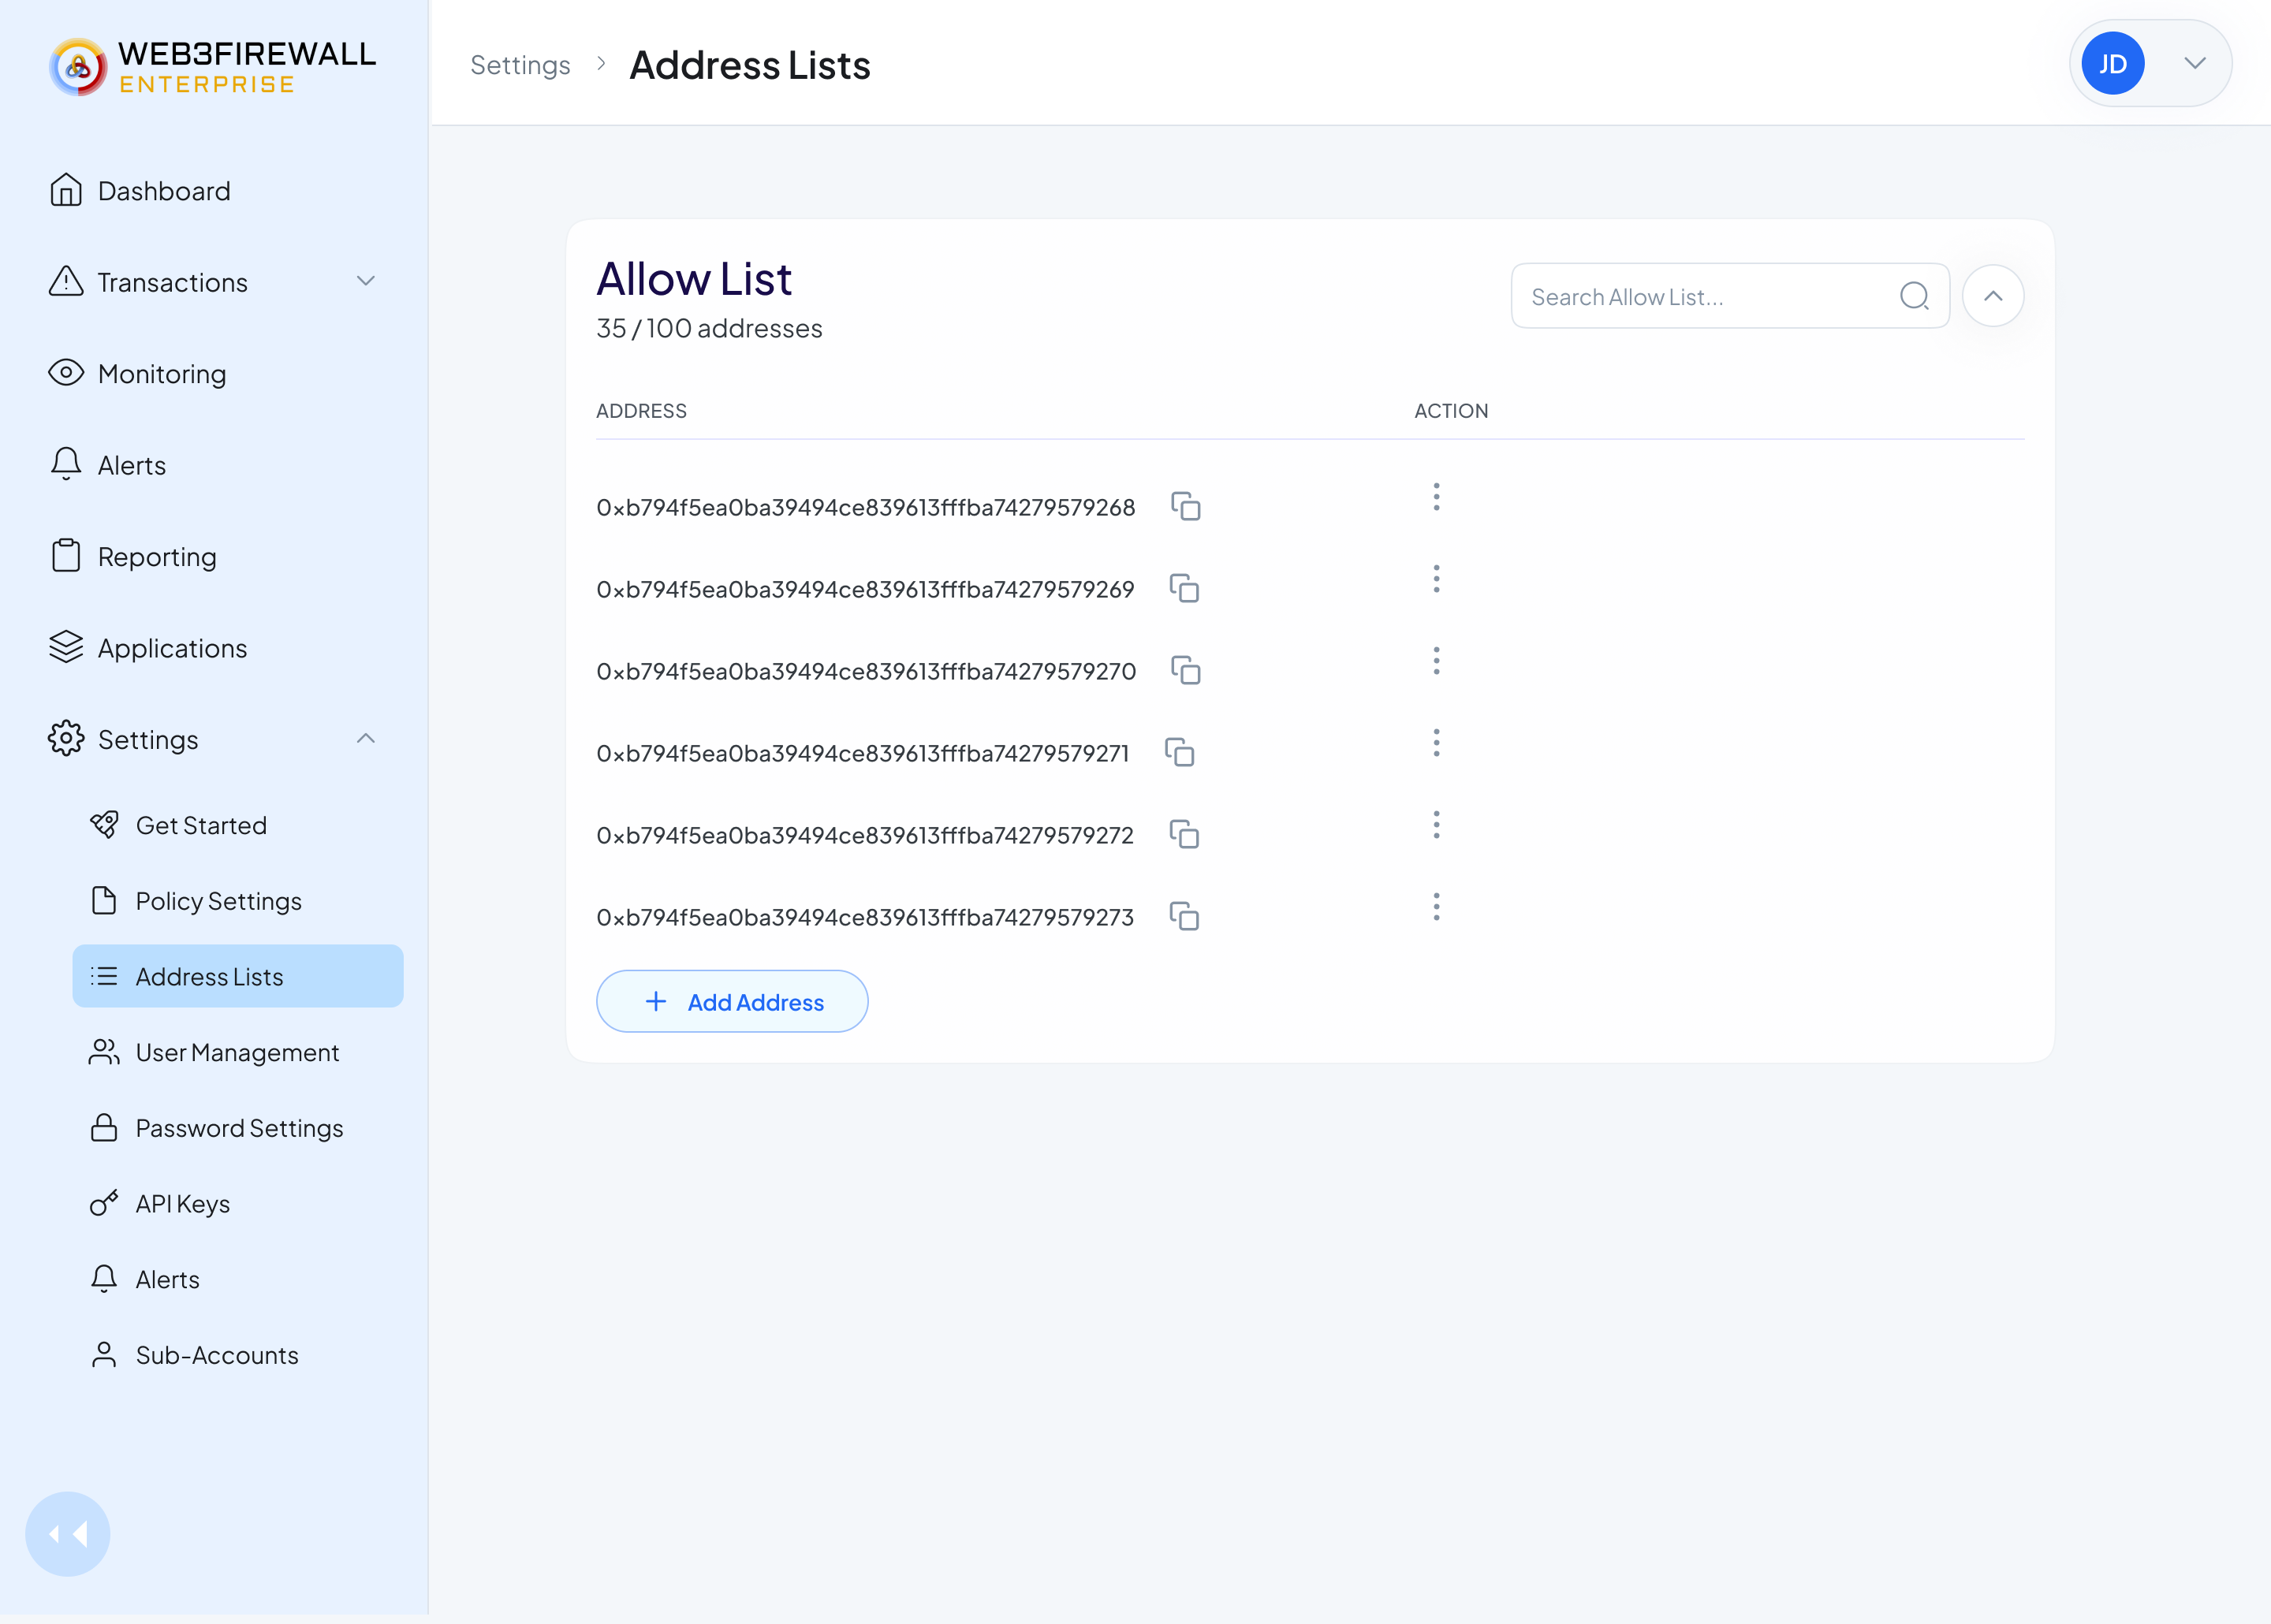
Task: Collapse the sidebar with double-arrow button
Action: pos(68,1534)
